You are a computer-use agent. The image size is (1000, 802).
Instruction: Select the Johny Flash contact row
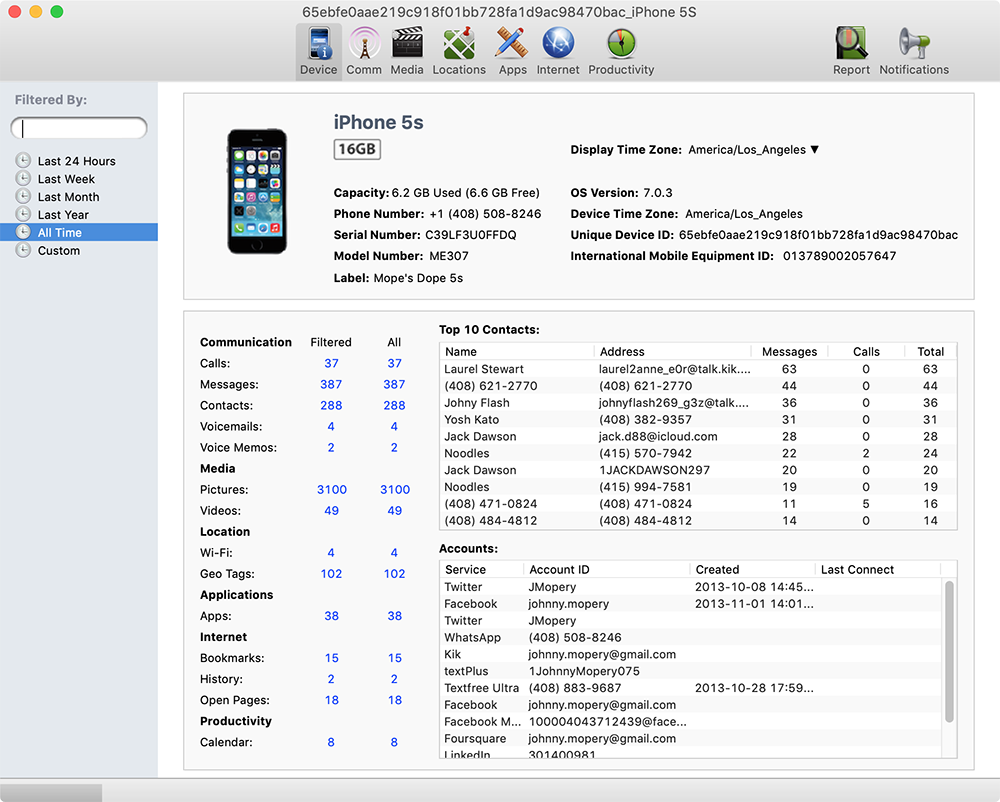[698, 403]
